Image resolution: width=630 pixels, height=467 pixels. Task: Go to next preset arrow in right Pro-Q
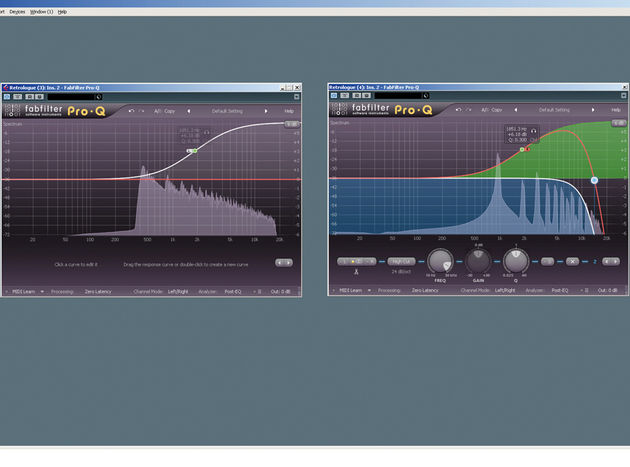(x=593, y=110)
